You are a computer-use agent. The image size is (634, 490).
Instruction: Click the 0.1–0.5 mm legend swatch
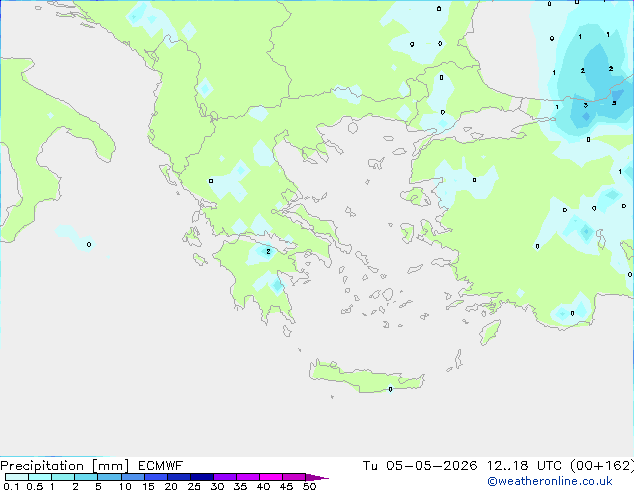17,477
